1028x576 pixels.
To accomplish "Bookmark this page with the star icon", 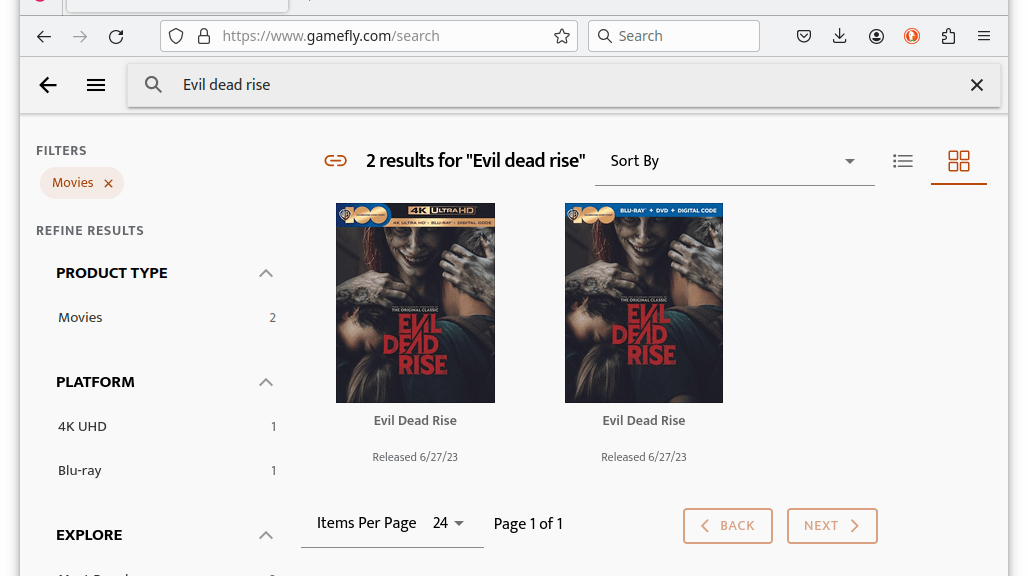I will coord(562,36).
